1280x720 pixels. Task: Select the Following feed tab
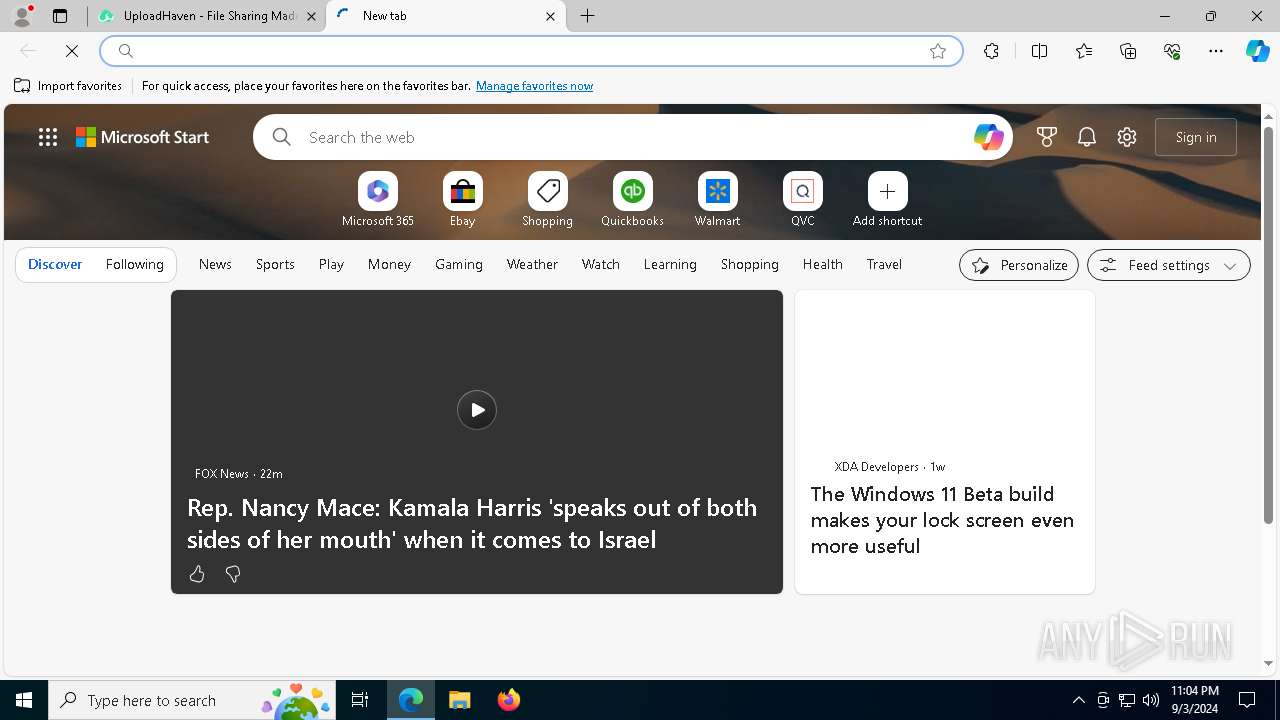135,264
